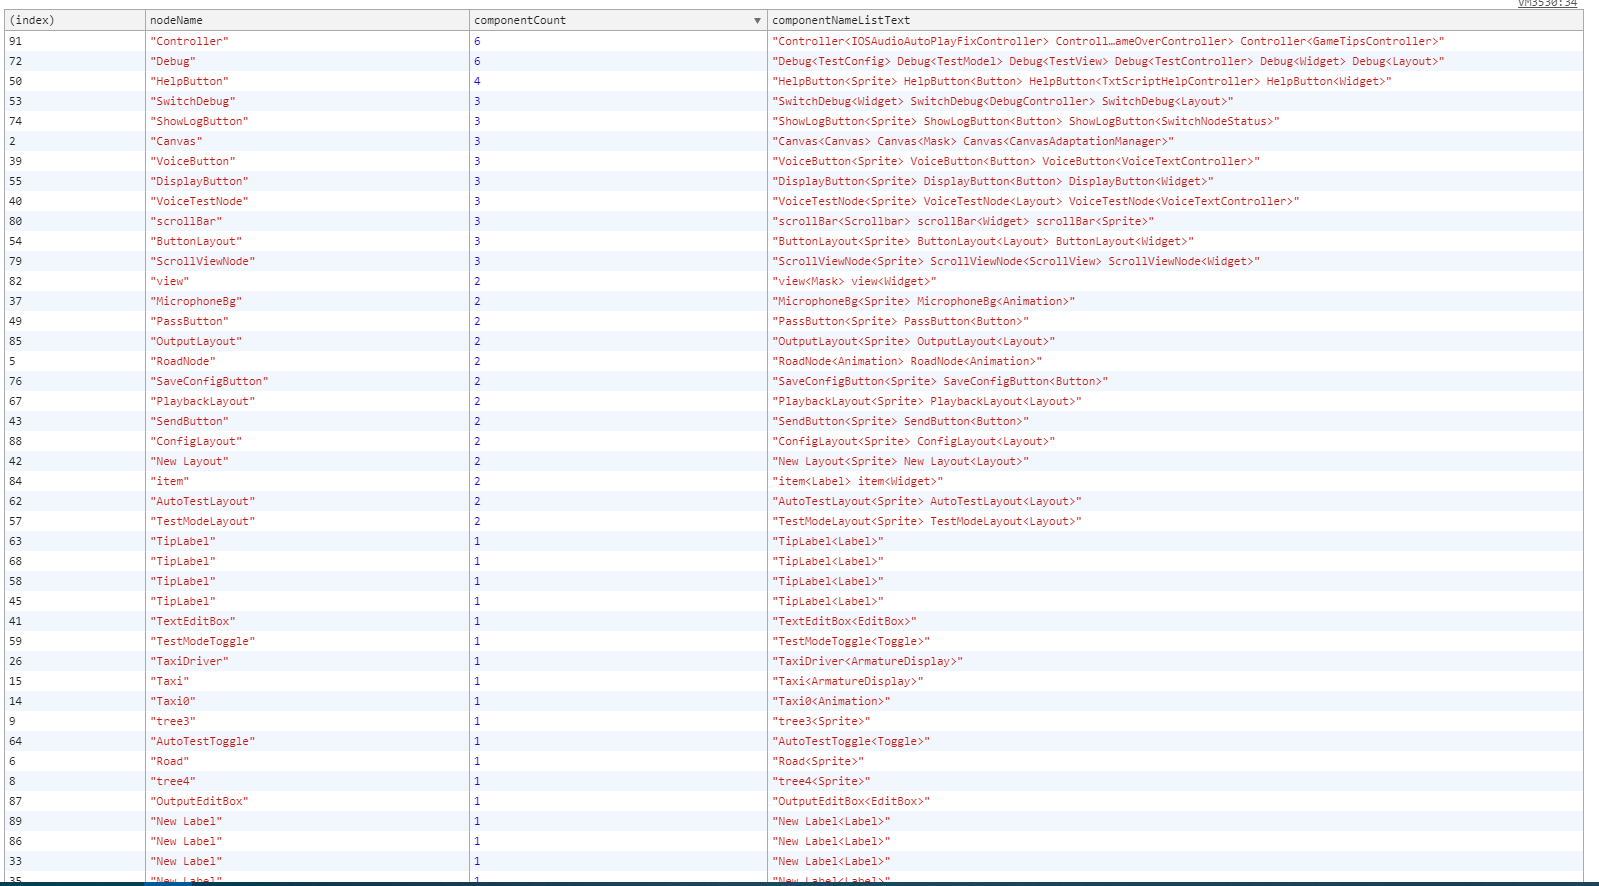The height and width of the screenshot is (886, 1599).
Task: Select the component list "MicrophoneBg<Sprite> MicrophoneBg<Animation>"
Action: [923, 301]
